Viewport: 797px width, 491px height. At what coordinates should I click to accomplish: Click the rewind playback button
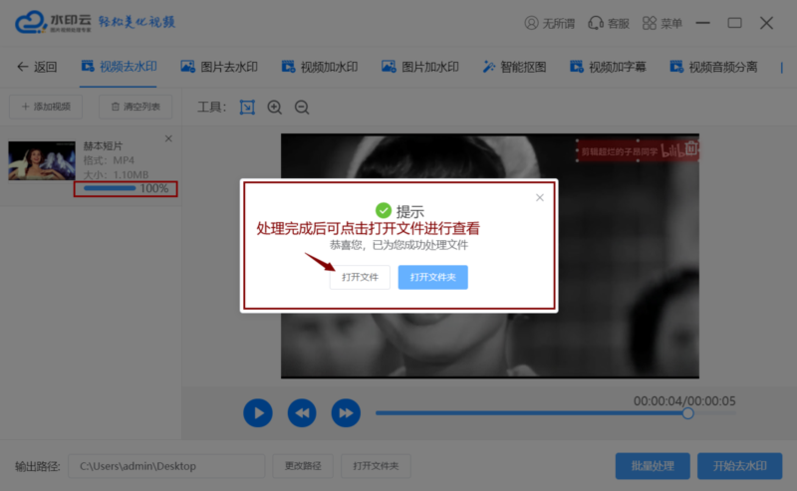(x=301, y=412)
